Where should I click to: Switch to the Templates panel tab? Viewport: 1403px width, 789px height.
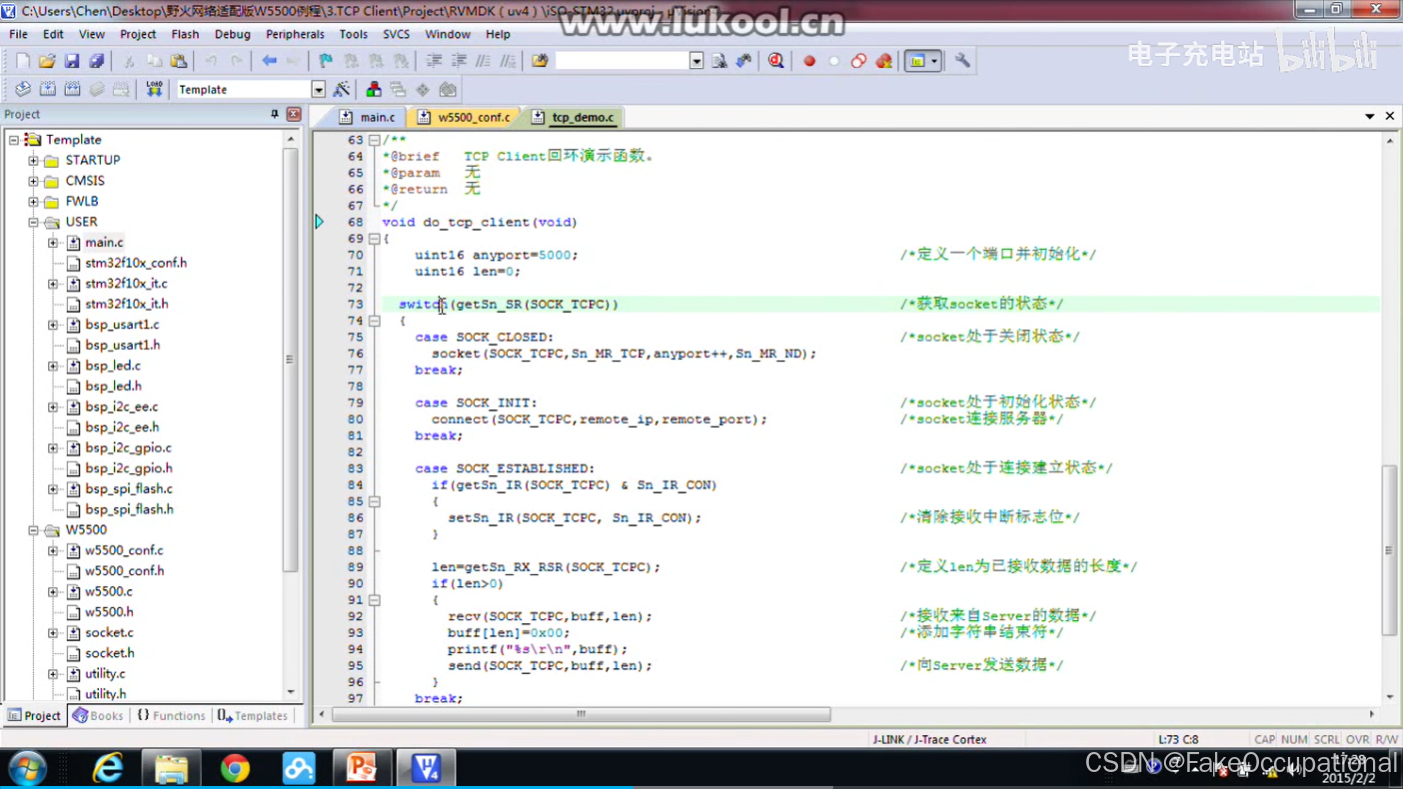tap(253, 716)
